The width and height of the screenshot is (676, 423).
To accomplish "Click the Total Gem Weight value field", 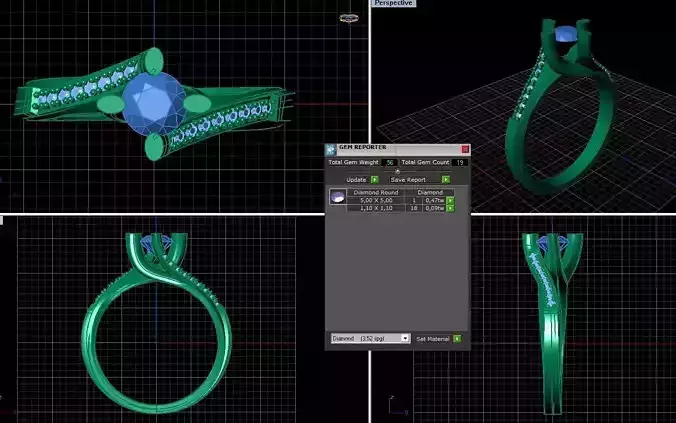I will point(389,163).
